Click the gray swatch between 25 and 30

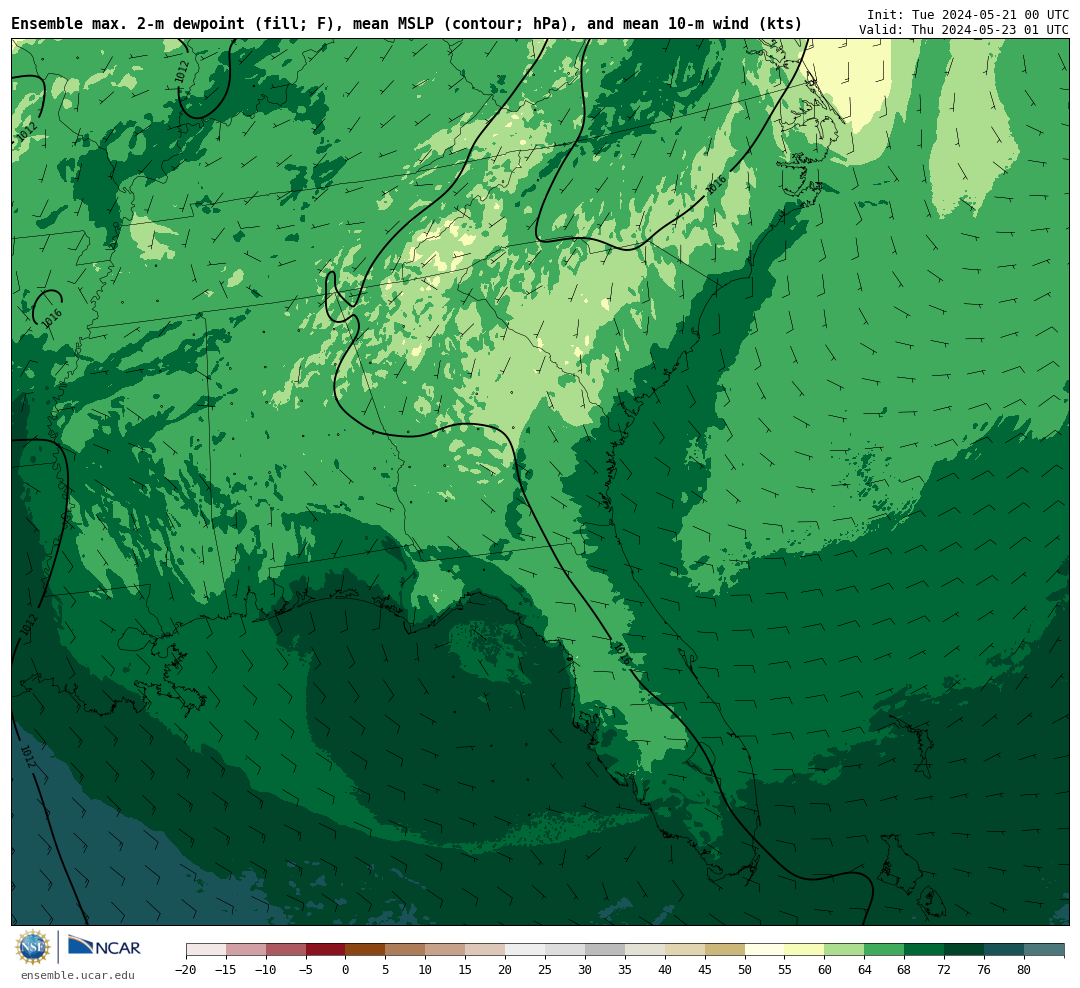pyautogui.click(x=565, y=950)
